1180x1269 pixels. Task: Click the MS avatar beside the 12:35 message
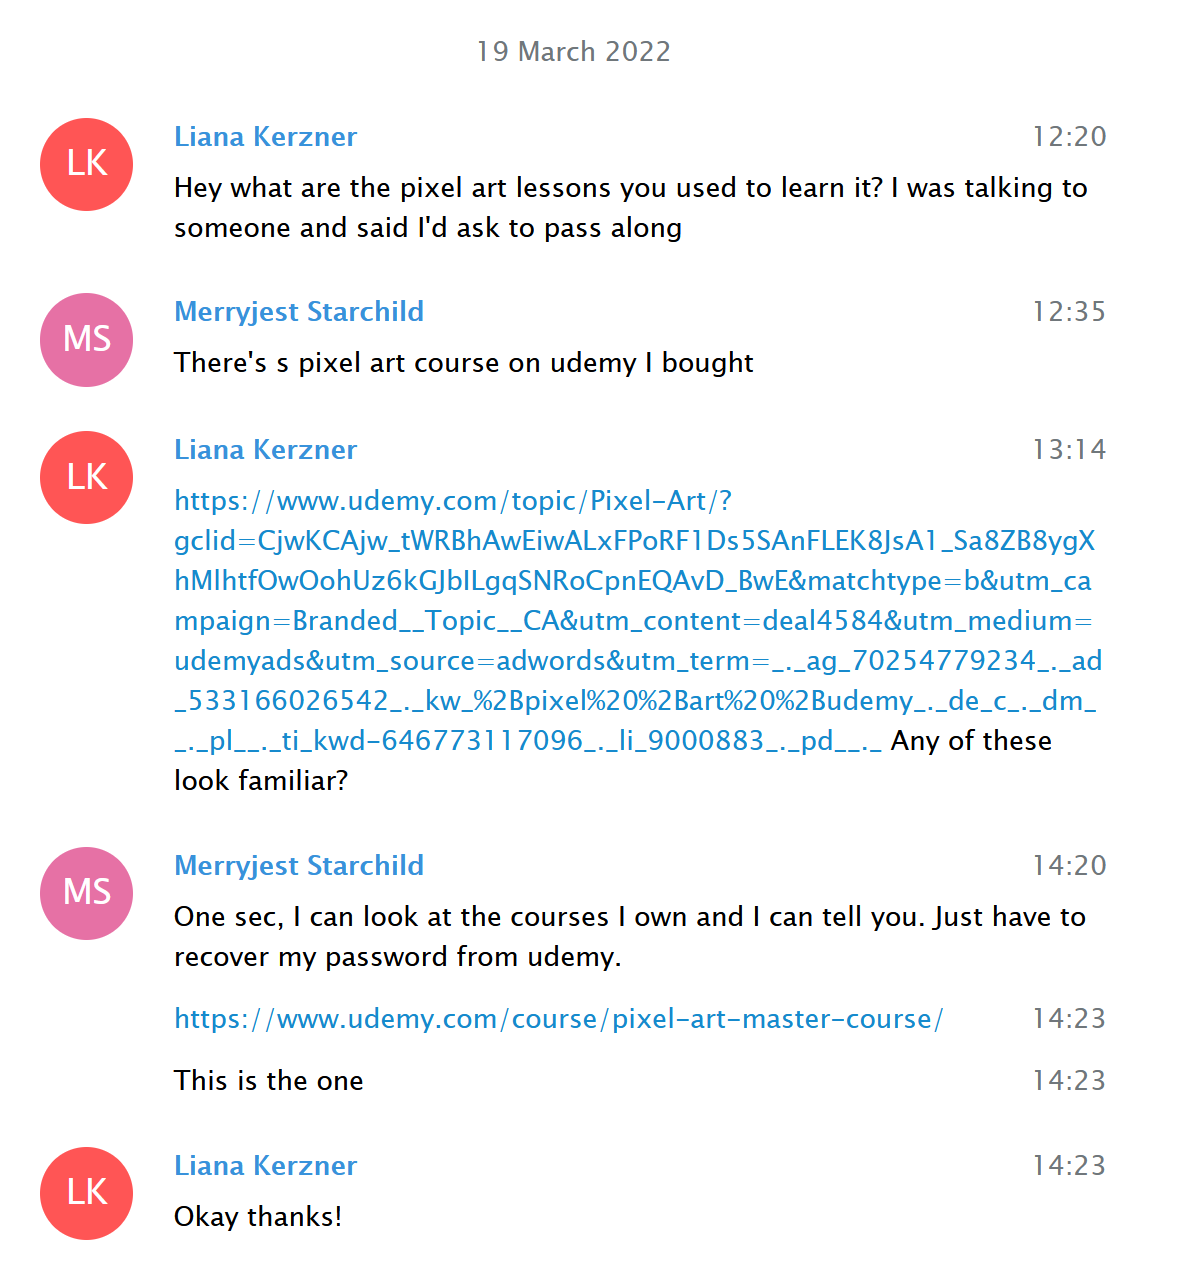click(87, 339)
